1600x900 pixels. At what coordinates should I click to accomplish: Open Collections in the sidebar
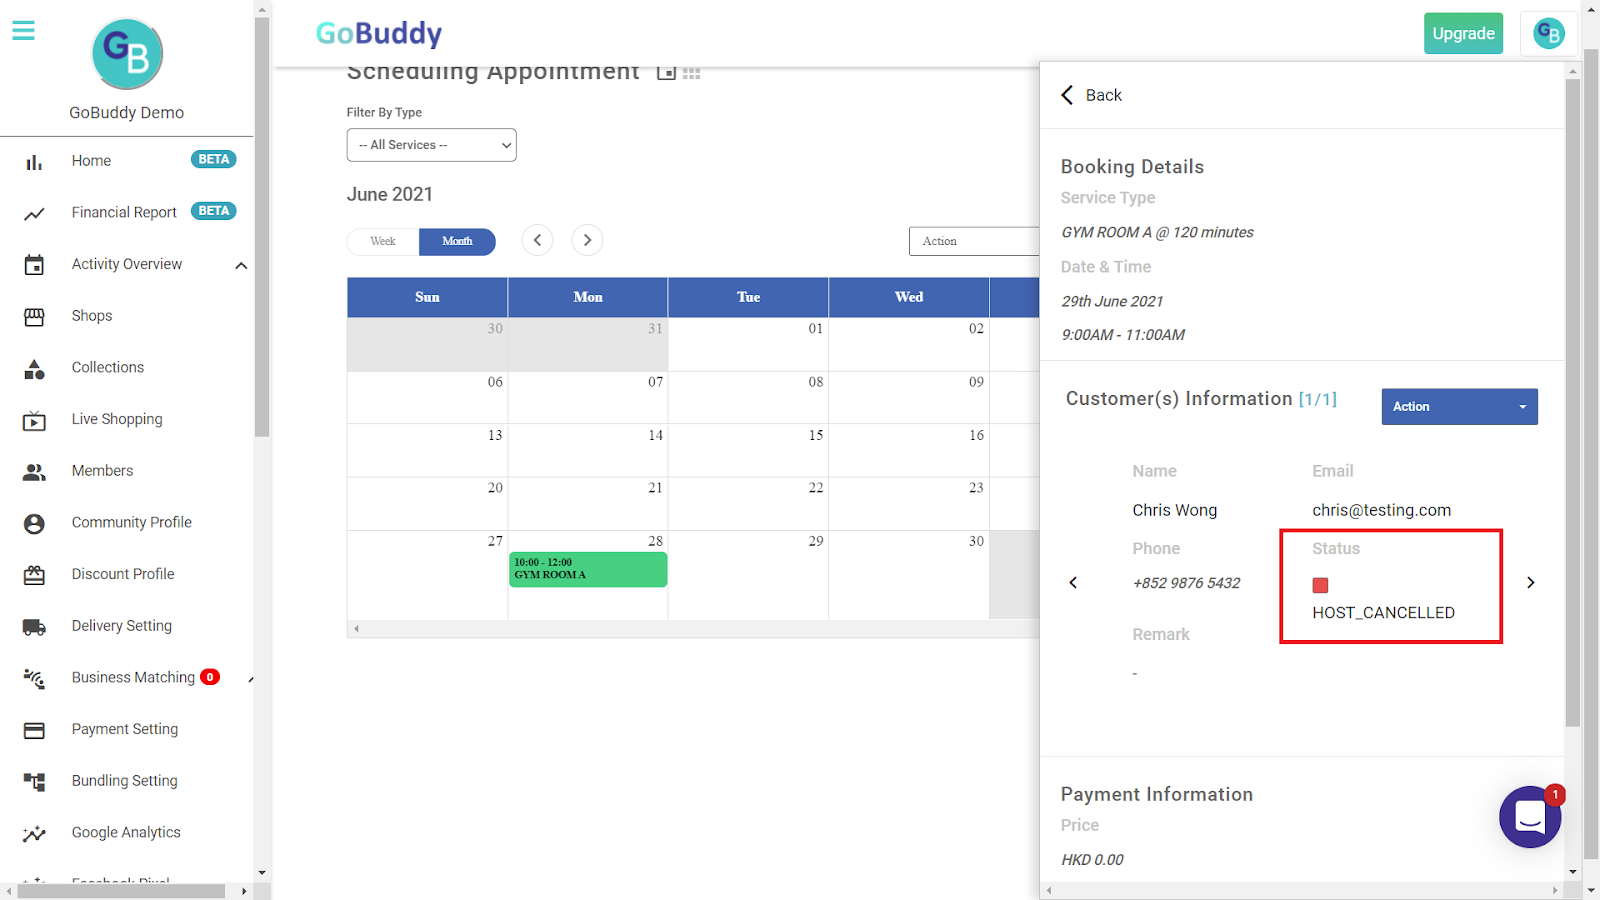[108, 368]
